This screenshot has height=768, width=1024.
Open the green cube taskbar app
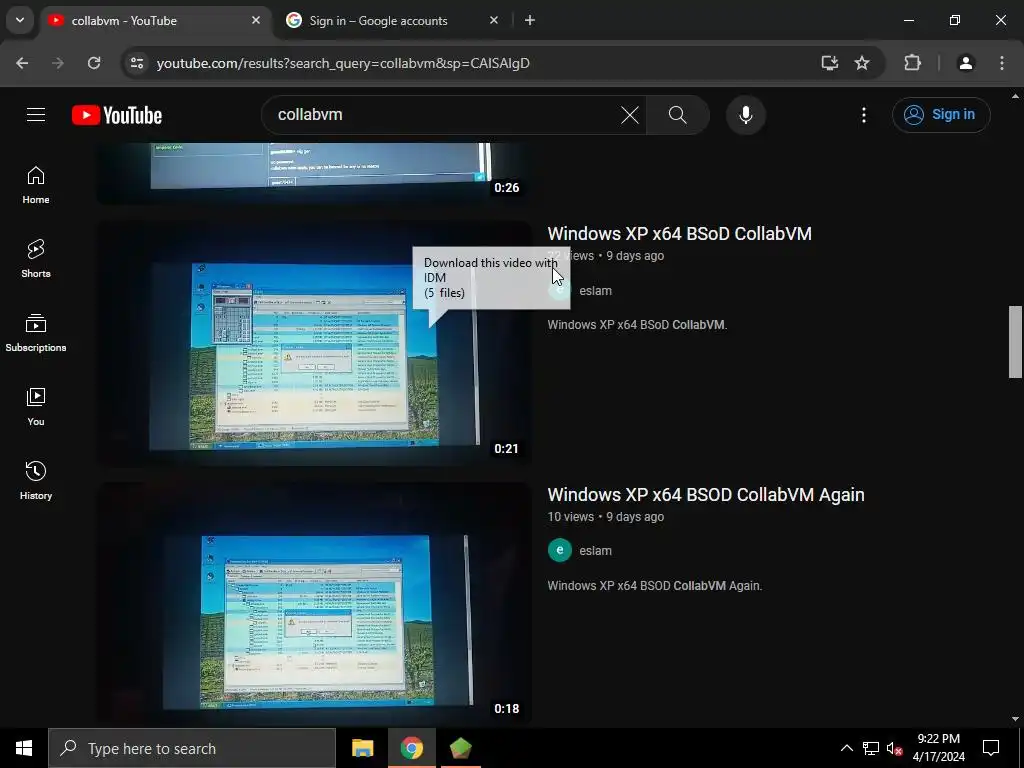[x=460, y=748]
